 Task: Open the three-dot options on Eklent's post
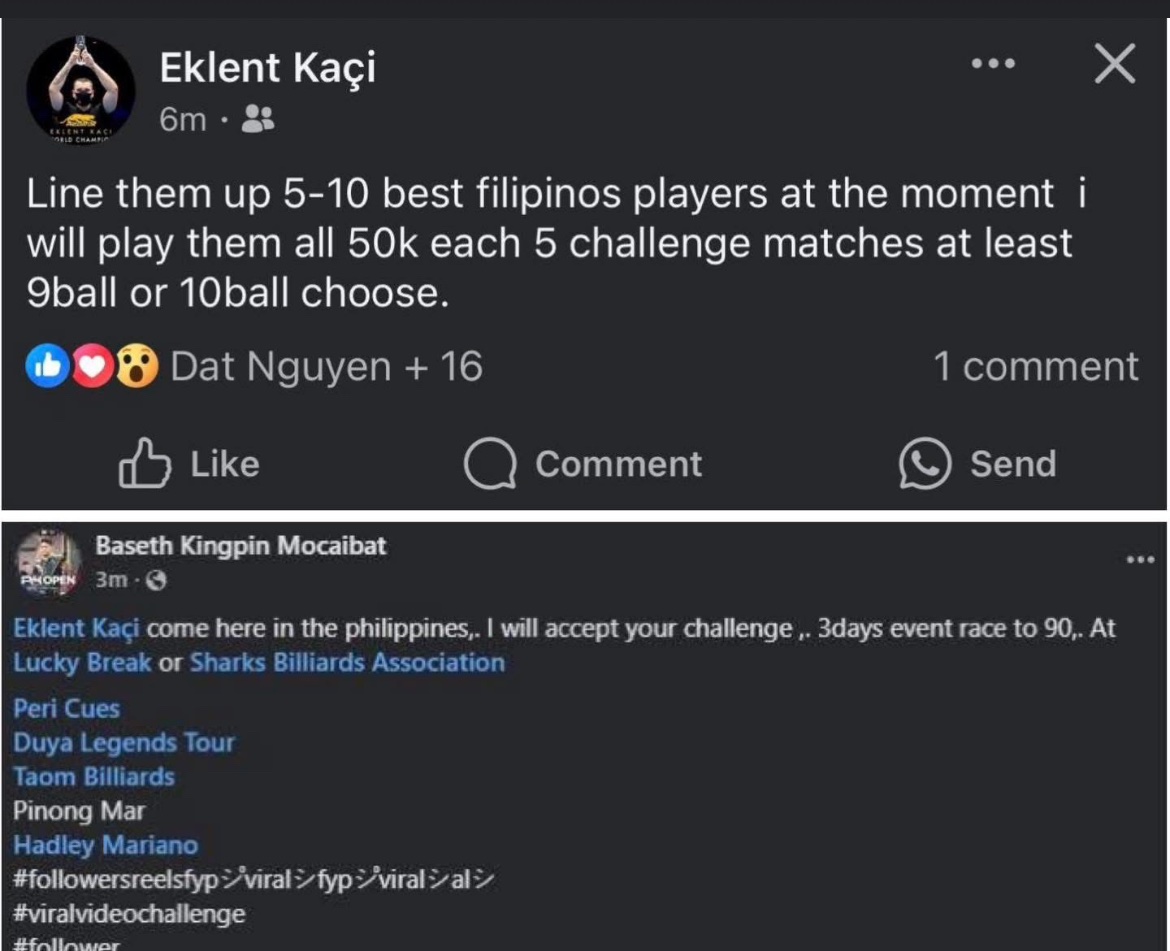[x=993, y=64]
